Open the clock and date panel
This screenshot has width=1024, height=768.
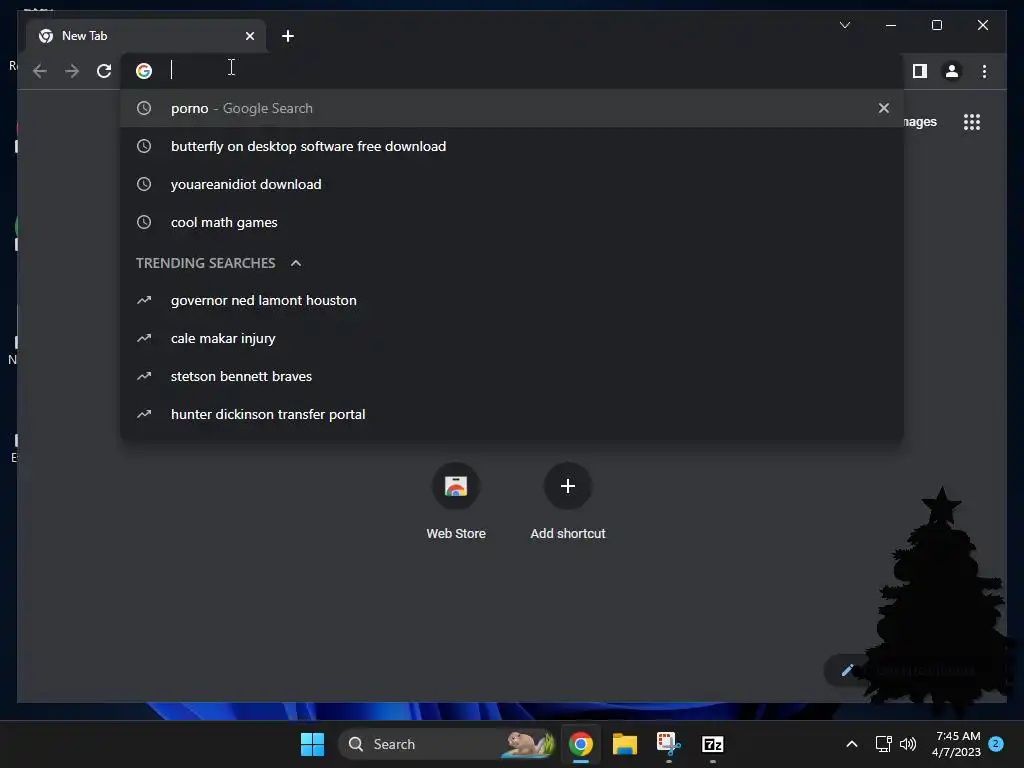click(957, 744)
